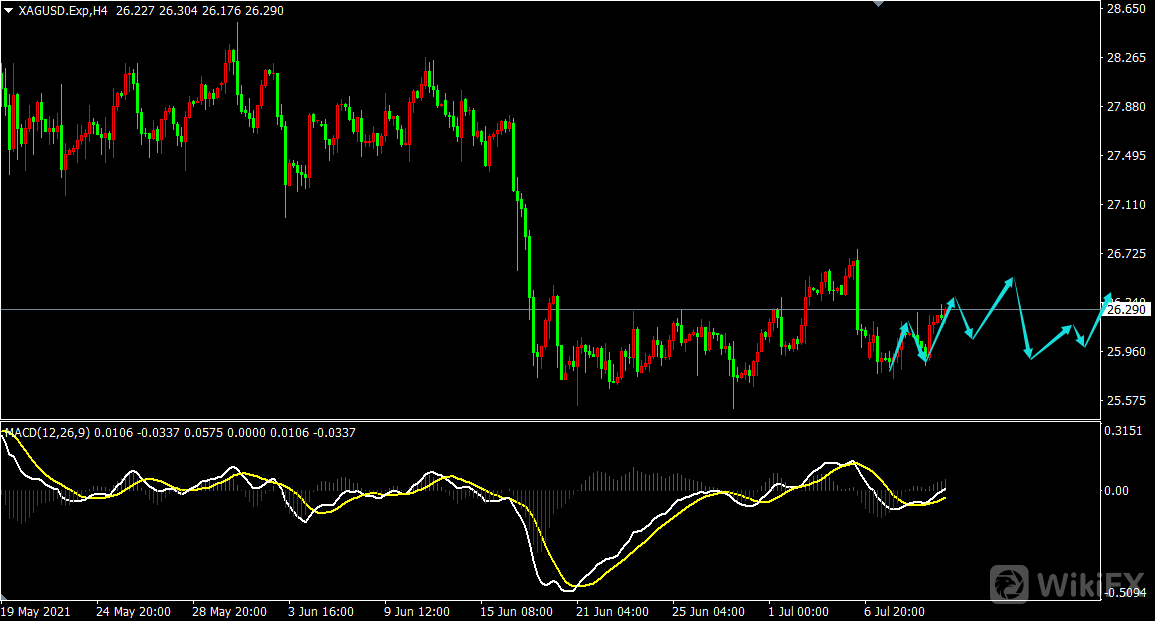
Task: Click the 25.575 price axis label
Action: point(1126,401)
